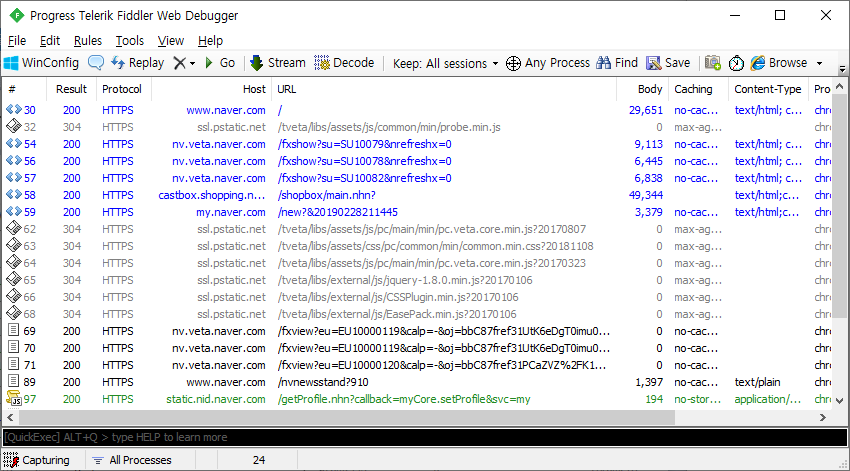Select session 32 cached icon
The height and width of the screenshot is (471, 850).
14,126
